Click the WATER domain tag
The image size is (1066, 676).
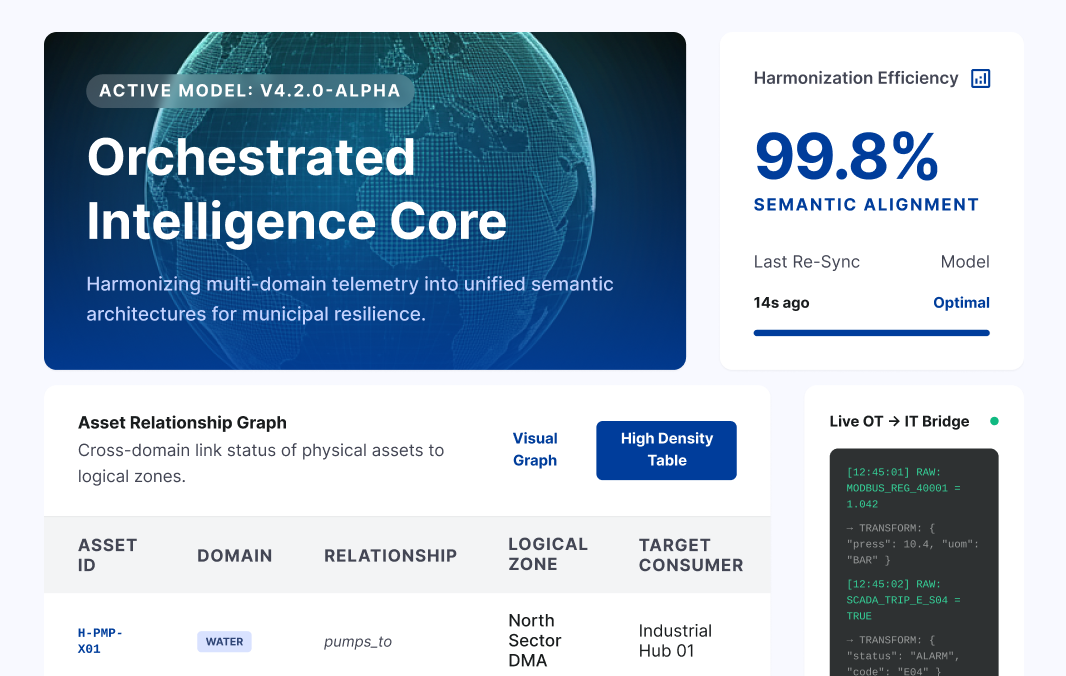pyautogui.click(x=224, y=642)
